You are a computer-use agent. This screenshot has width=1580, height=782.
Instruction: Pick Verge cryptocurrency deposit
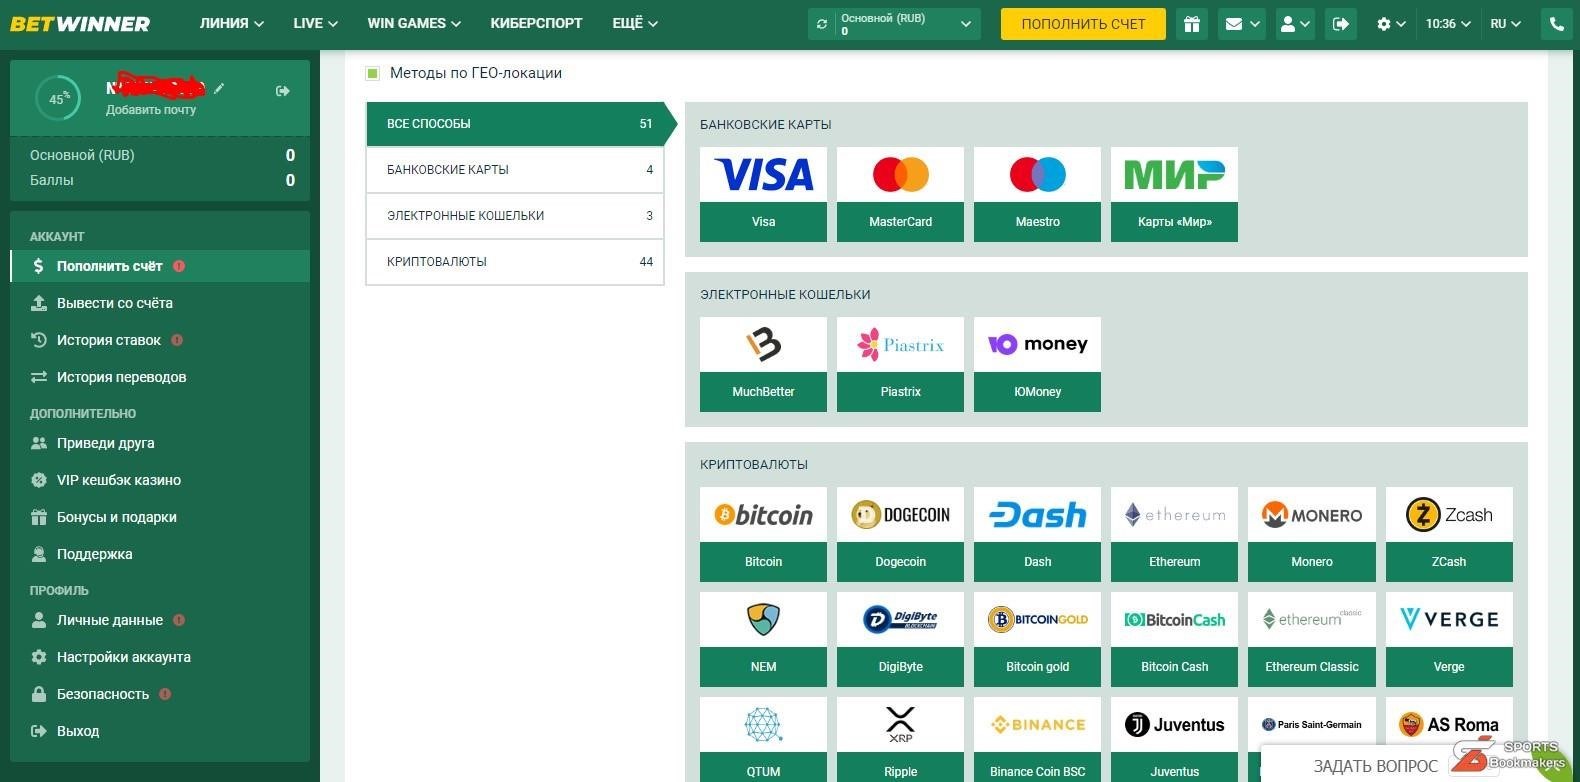pyautogui.click(x=1449, y=639)
